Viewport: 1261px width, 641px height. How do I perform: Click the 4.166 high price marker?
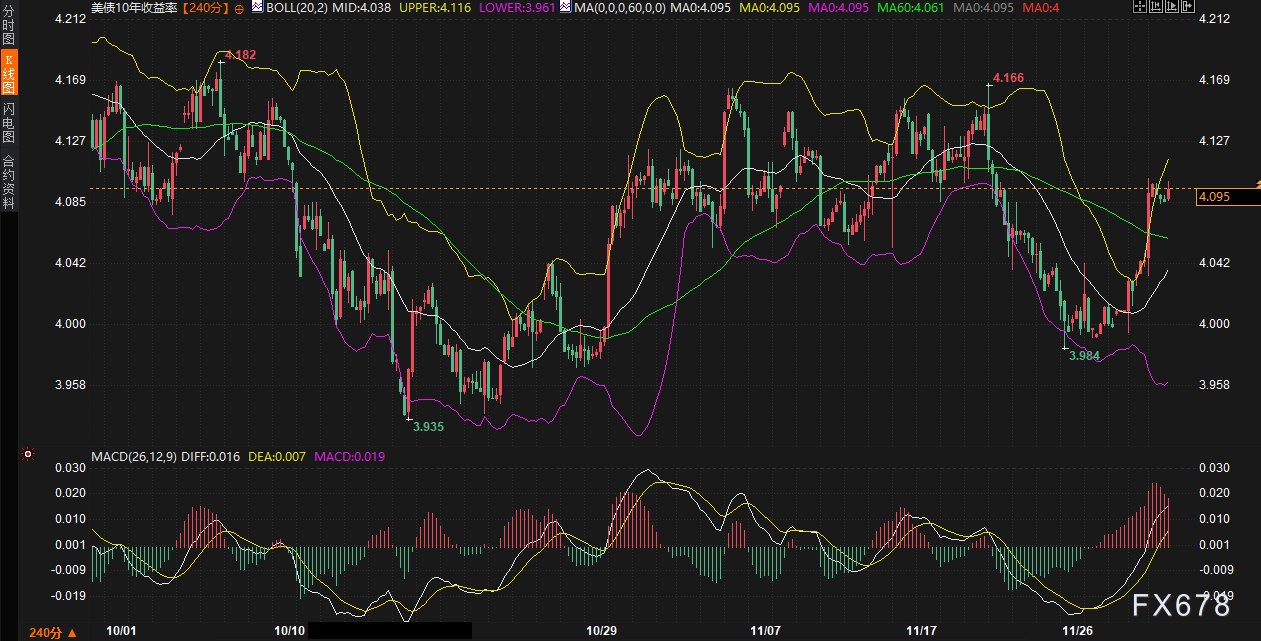(x=1008, y=77)
